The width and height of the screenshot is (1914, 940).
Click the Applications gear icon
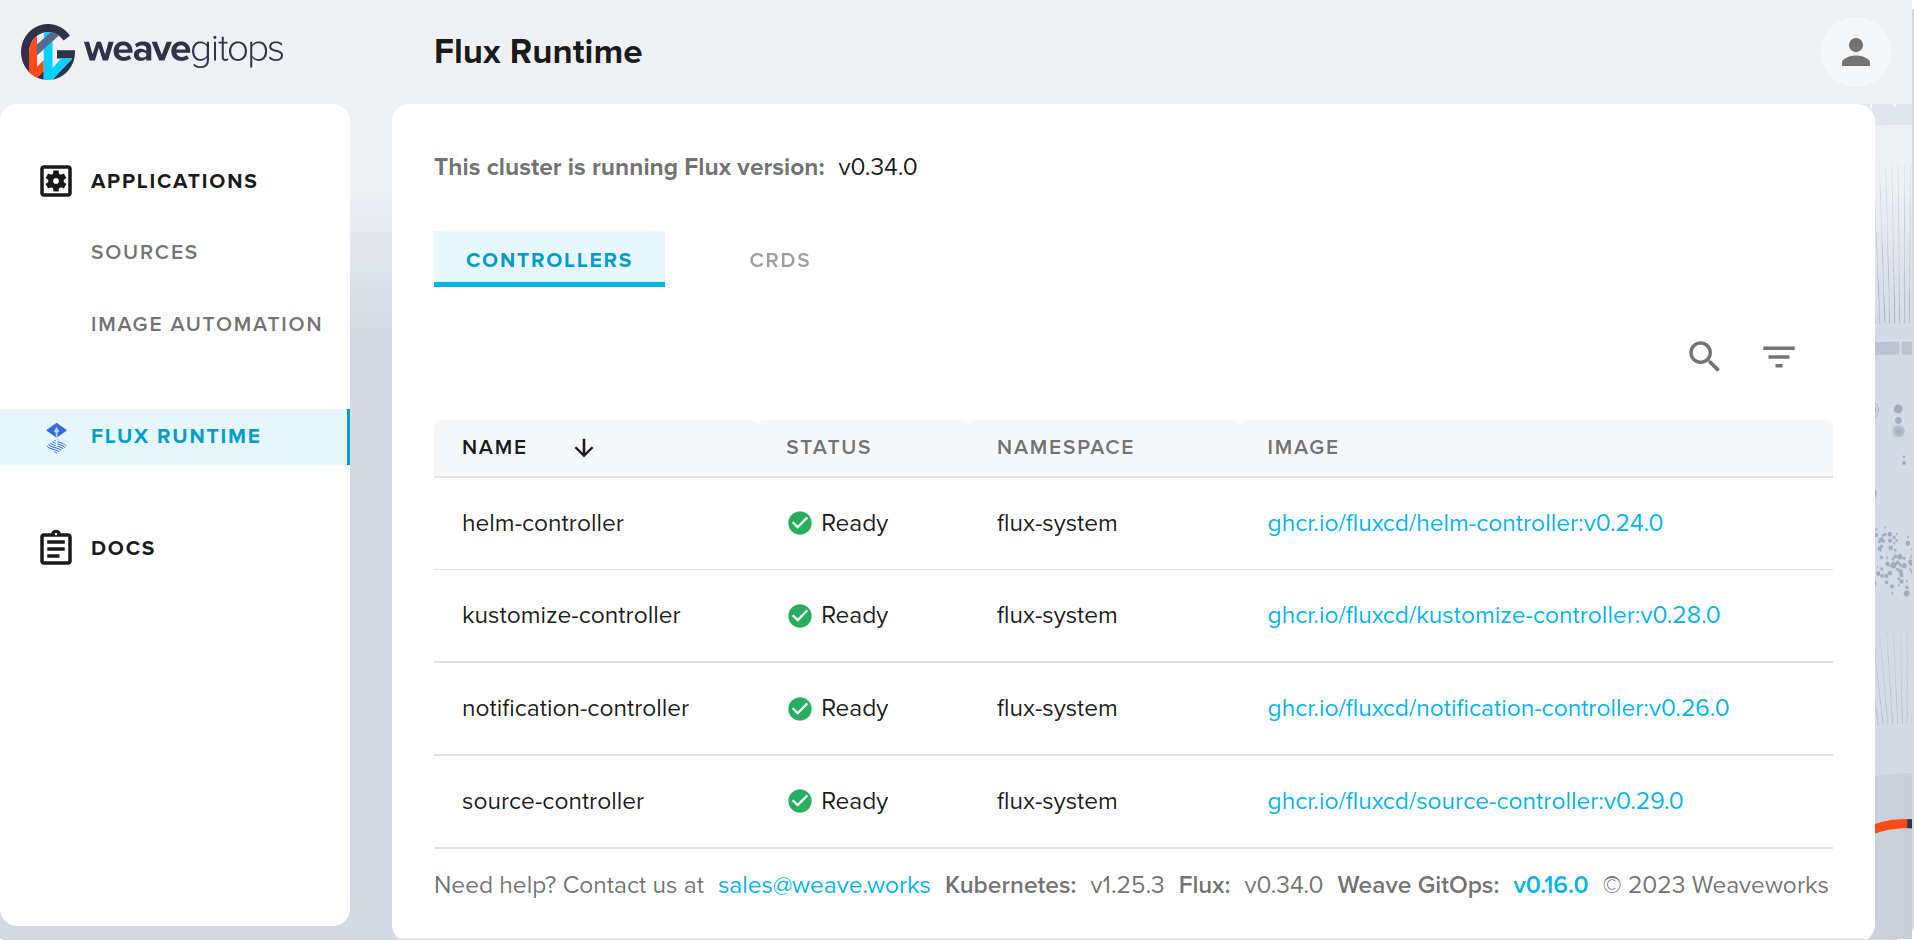click(56, 181)
